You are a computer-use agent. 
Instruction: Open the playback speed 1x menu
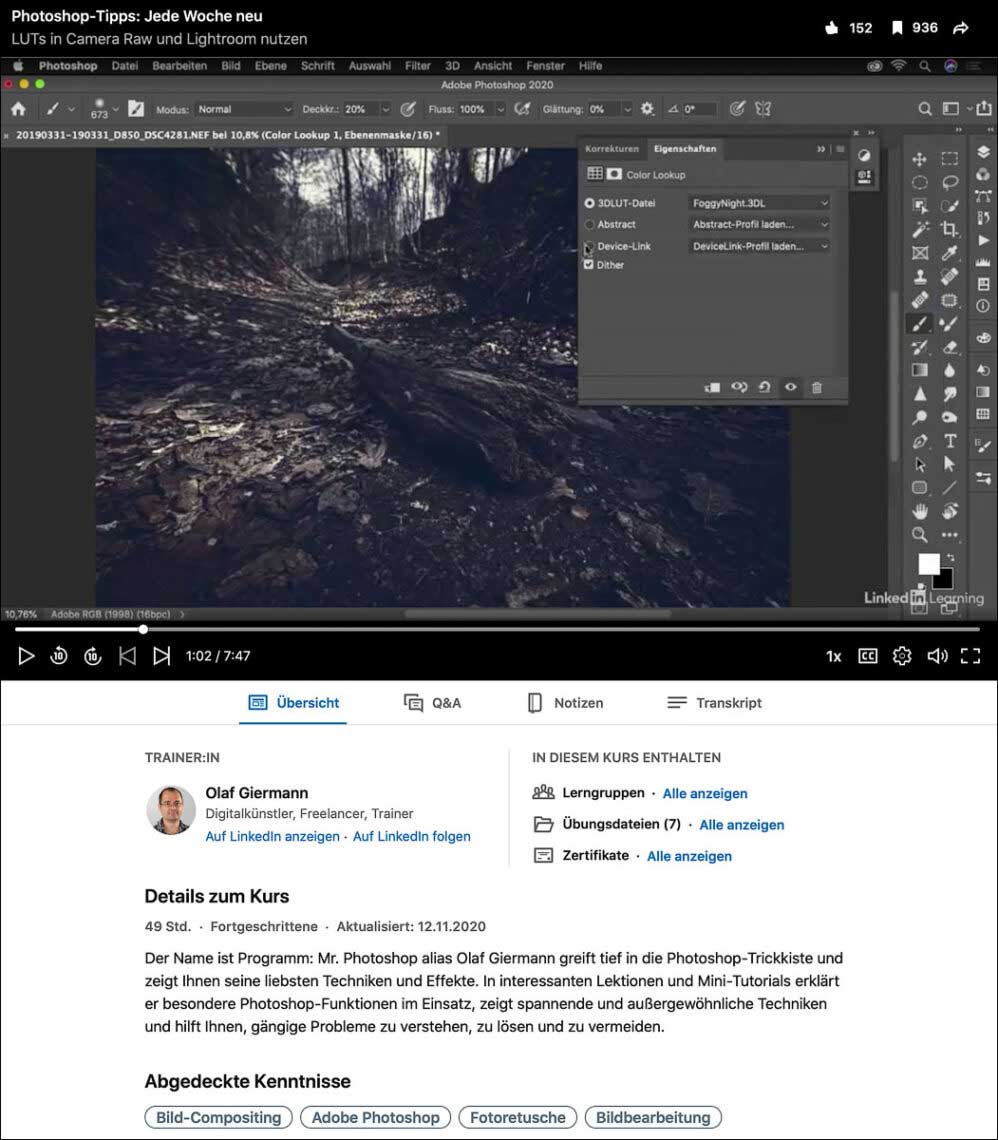click(x=833, y=656)
